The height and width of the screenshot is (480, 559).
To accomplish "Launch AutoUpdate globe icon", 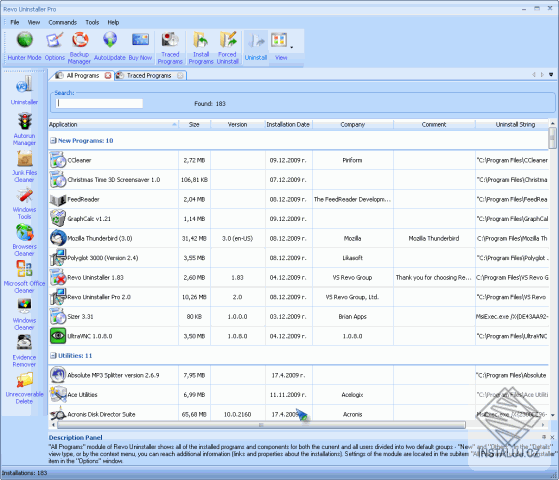I will click(110, 40).
